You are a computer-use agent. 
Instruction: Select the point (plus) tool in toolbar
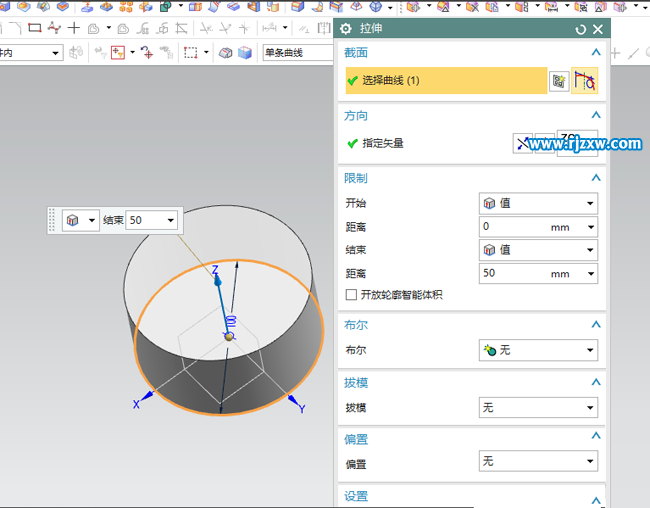click(x=73, y=28)
